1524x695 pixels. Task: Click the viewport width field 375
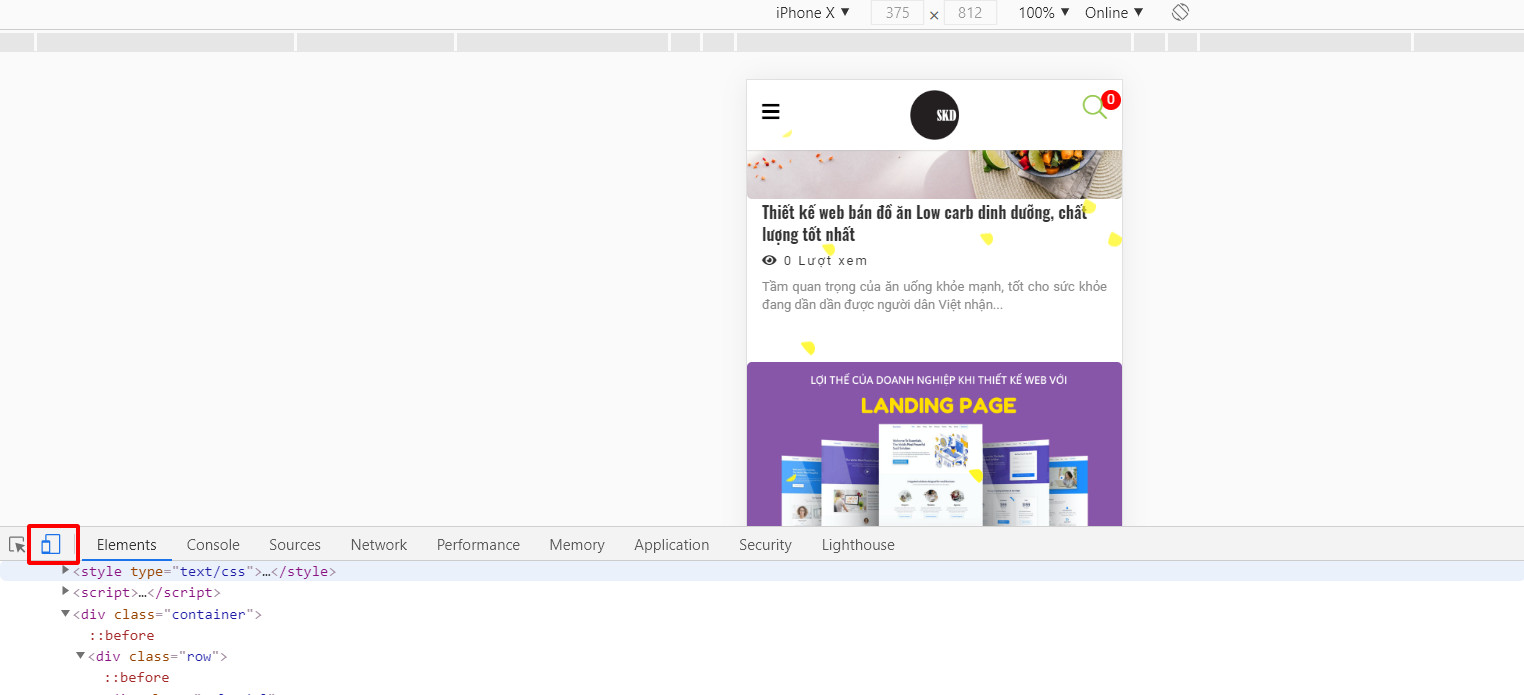[897, 13]
